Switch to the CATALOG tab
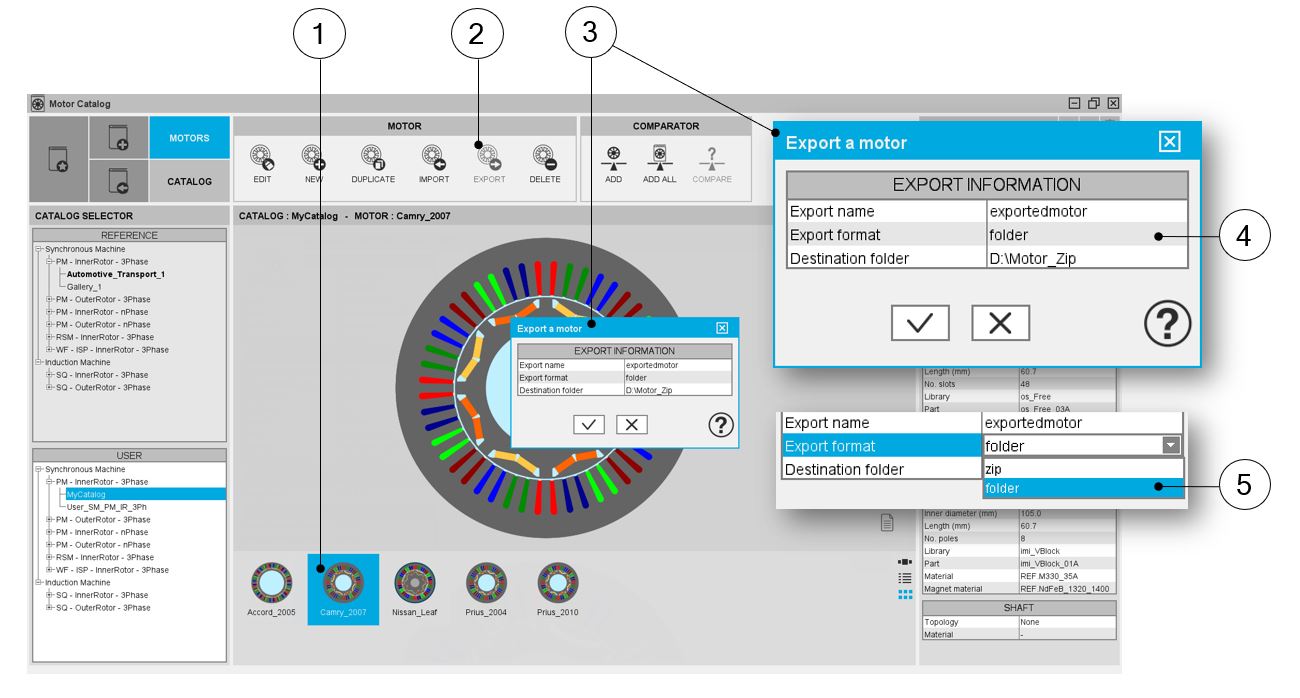 189,182
